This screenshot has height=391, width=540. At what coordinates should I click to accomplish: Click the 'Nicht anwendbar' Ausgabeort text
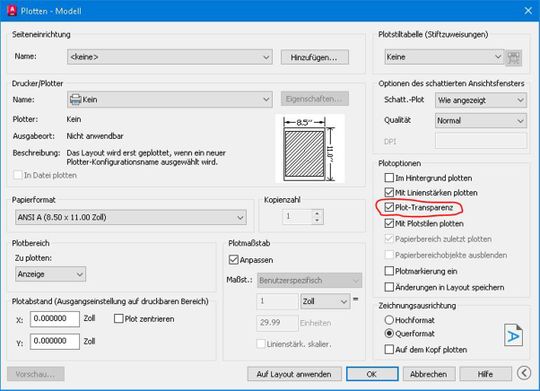coord(95,136)
